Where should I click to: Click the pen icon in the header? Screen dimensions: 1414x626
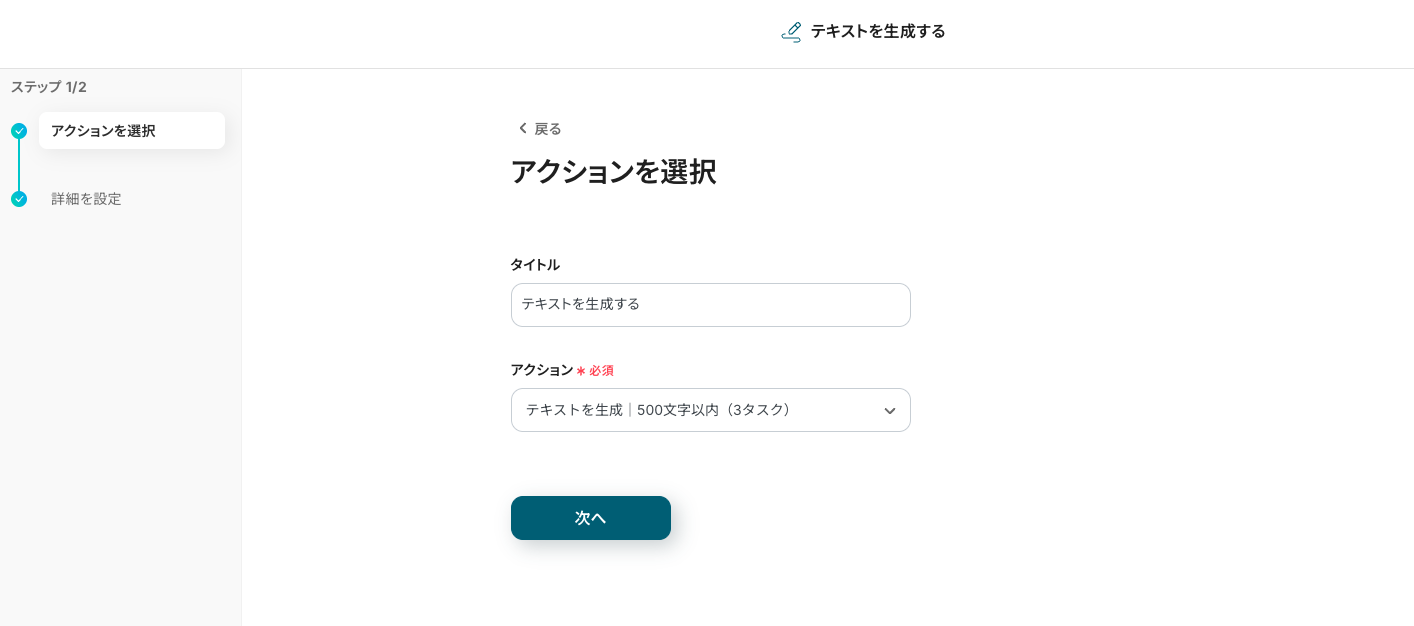coord(791,32)
